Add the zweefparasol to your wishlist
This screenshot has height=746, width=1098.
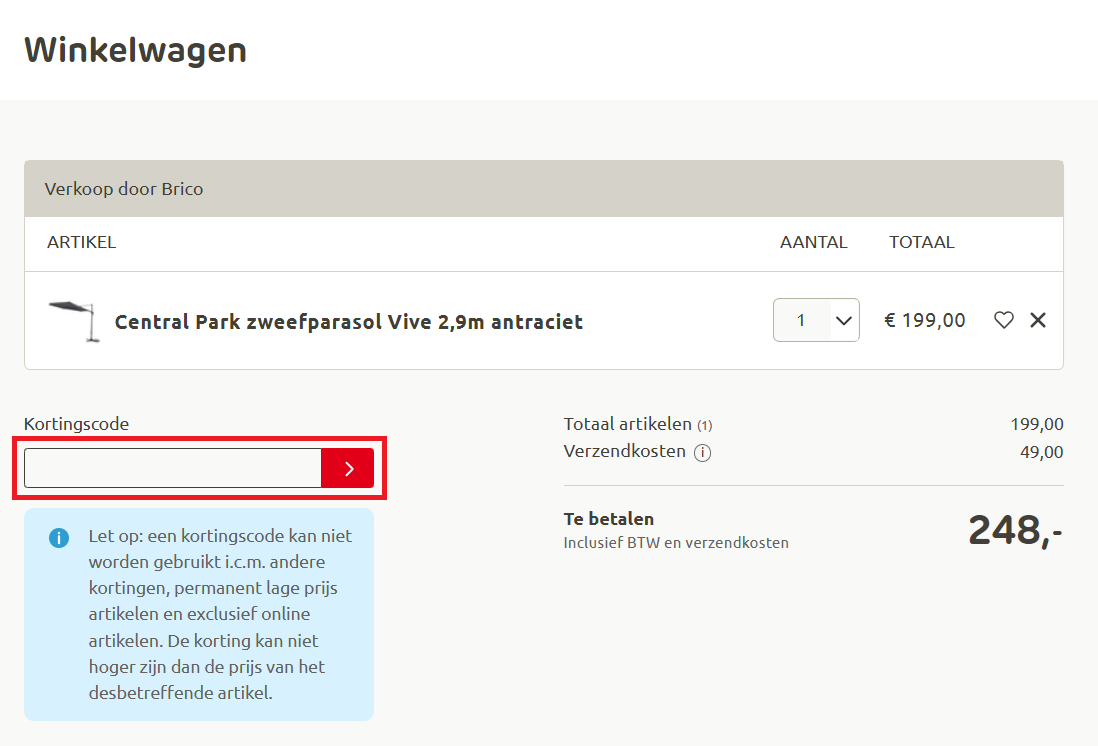point(1004,320)
